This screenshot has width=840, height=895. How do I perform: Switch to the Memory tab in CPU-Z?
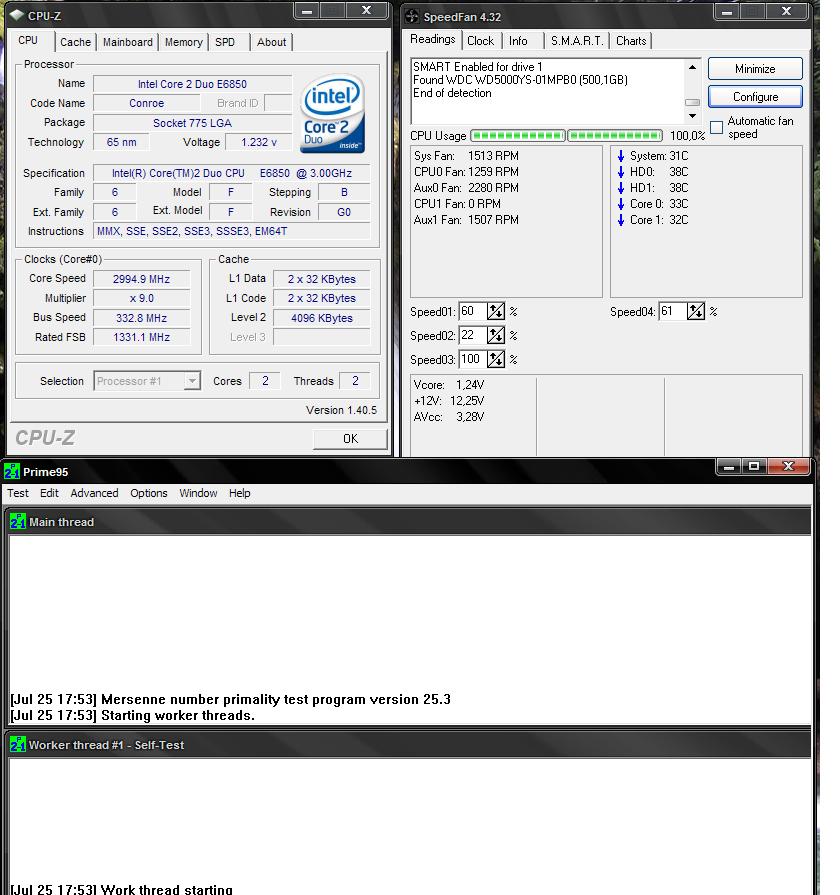click(x=184, y=42)
